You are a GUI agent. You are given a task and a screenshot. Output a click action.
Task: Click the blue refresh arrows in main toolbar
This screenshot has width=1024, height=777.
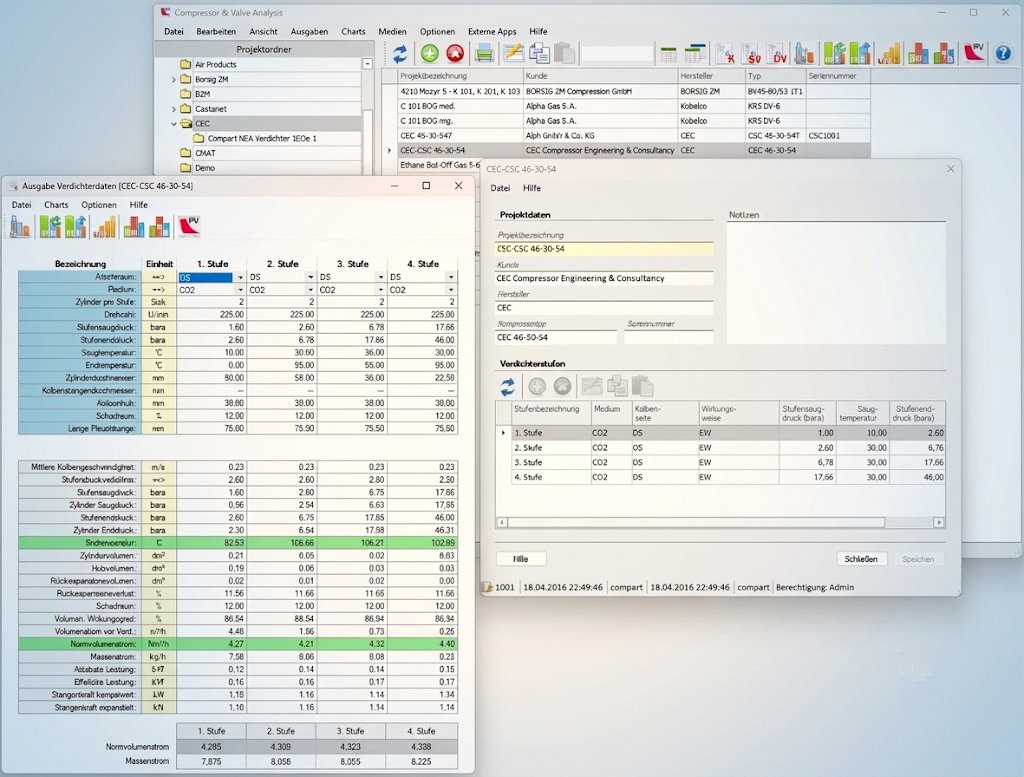[x=400, y=54]
